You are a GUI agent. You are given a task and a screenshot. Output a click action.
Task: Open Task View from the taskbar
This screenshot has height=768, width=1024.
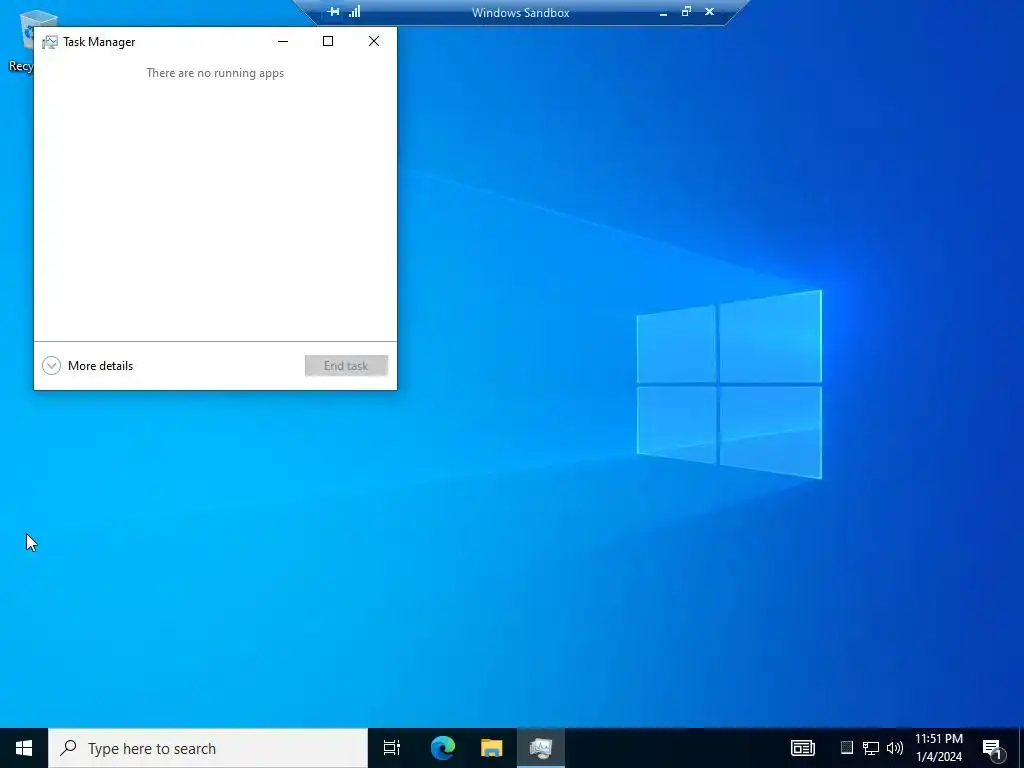click(392, 748)
